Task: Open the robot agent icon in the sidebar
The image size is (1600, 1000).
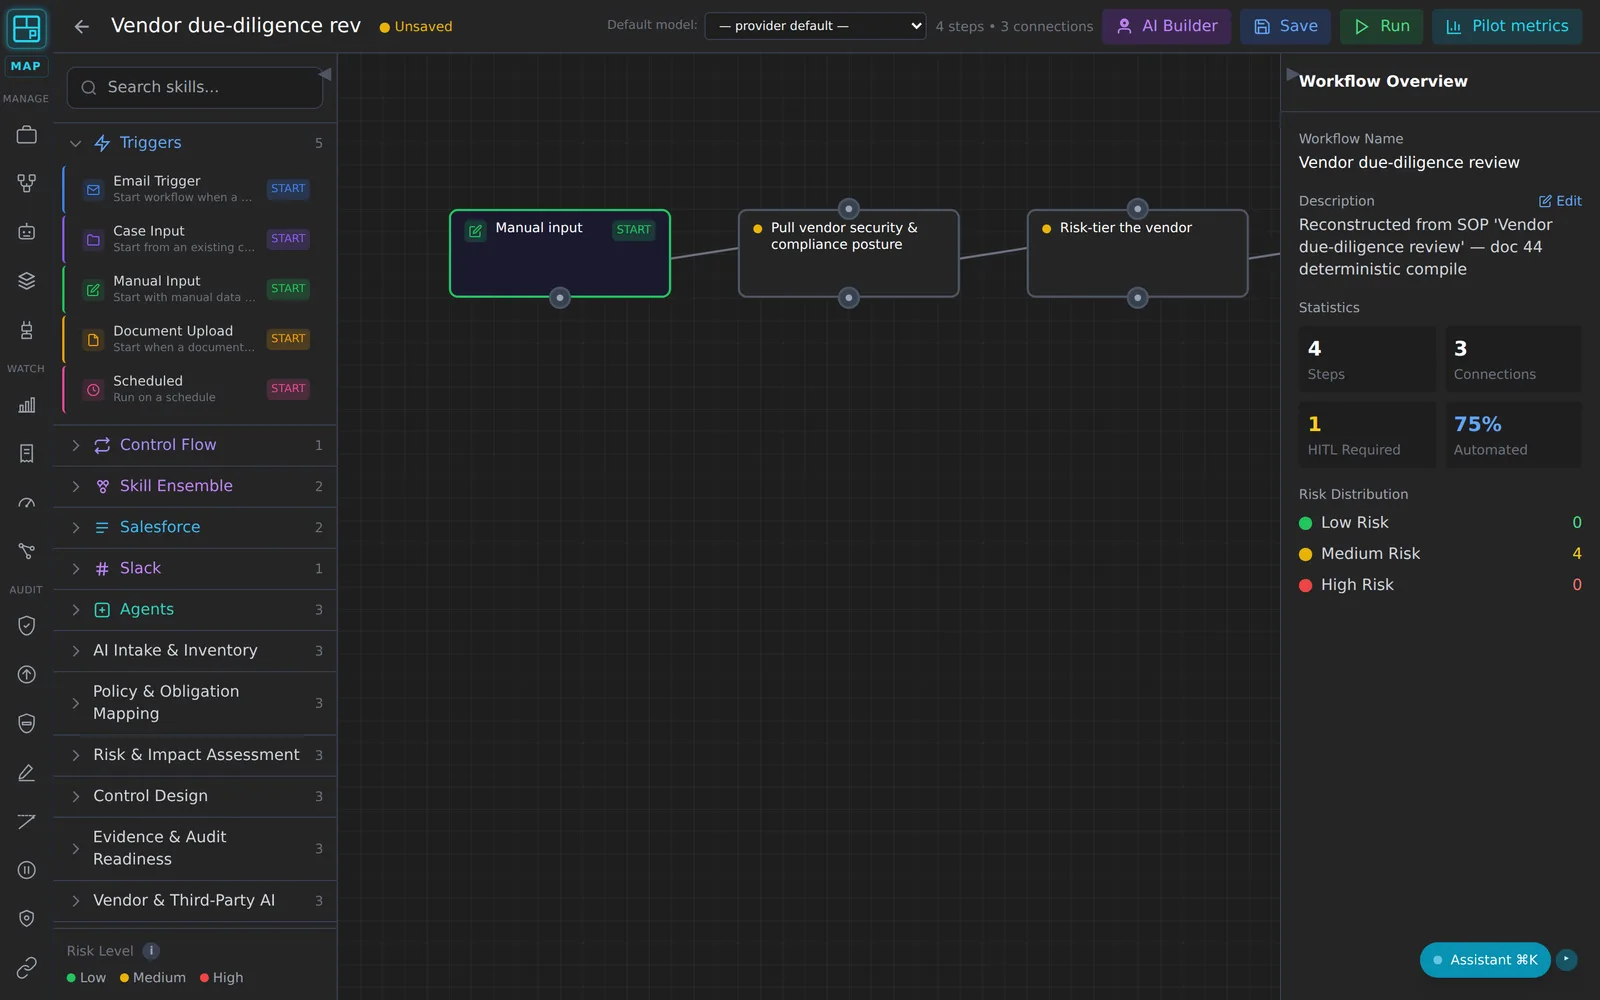Action: [x=27, y=232]
